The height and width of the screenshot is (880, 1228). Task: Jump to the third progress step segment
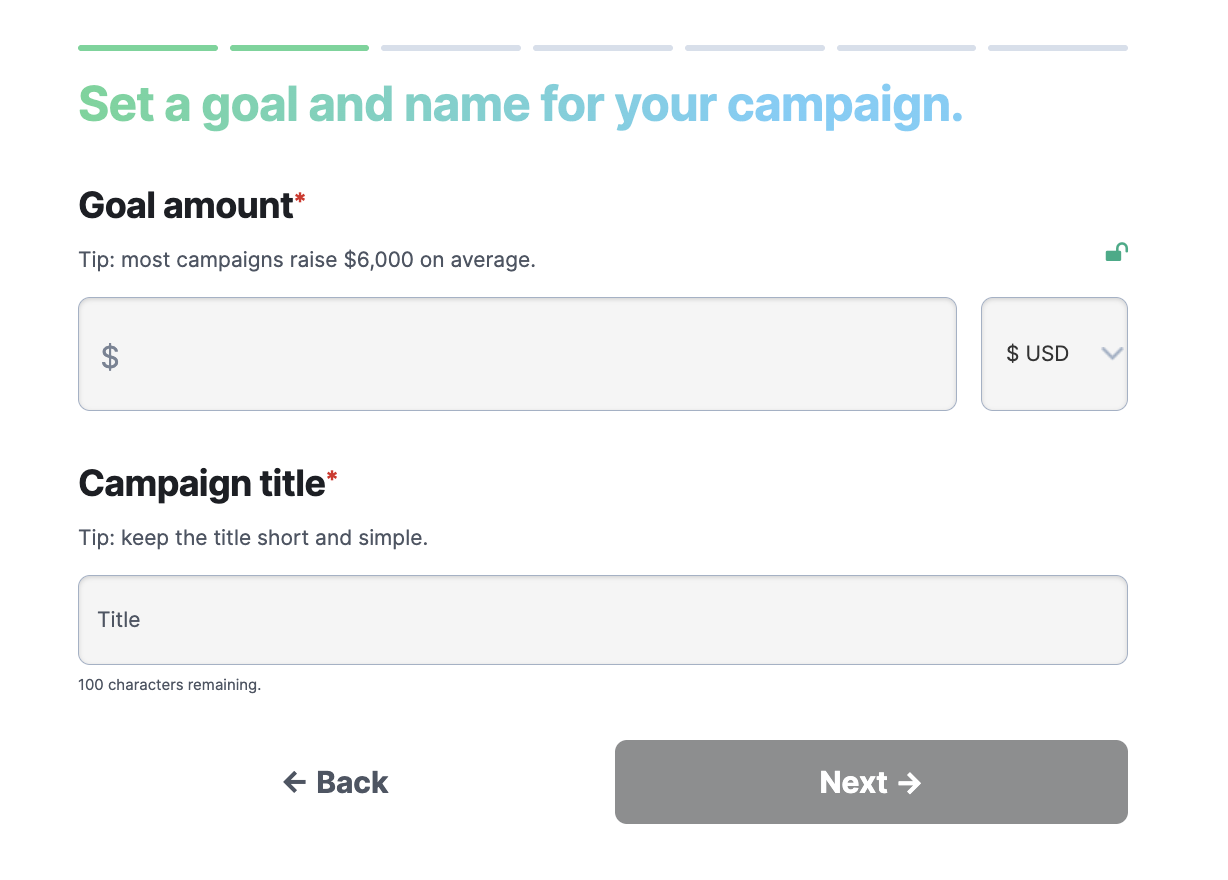[451, 48]
